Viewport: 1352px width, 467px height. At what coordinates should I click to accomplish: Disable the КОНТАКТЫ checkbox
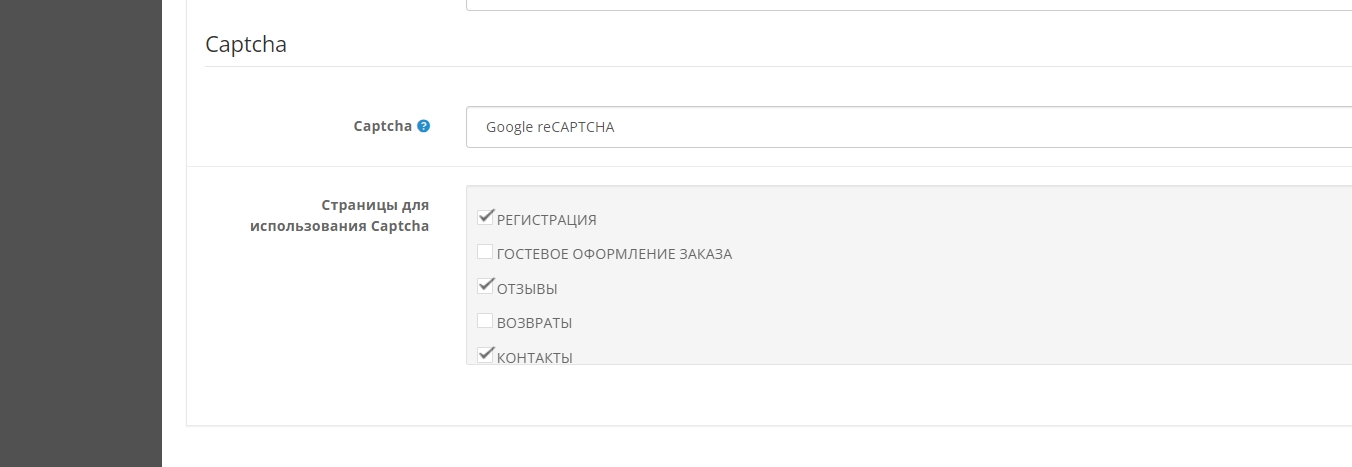click(x=486, y=354)
